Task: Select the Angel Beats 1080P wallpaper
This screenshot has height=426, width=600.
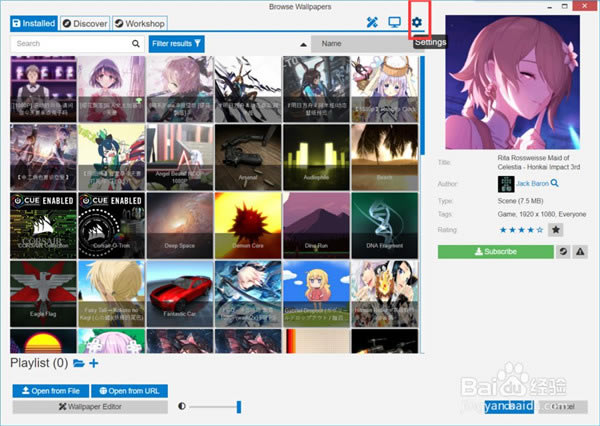Action: (x=180, y=157)
